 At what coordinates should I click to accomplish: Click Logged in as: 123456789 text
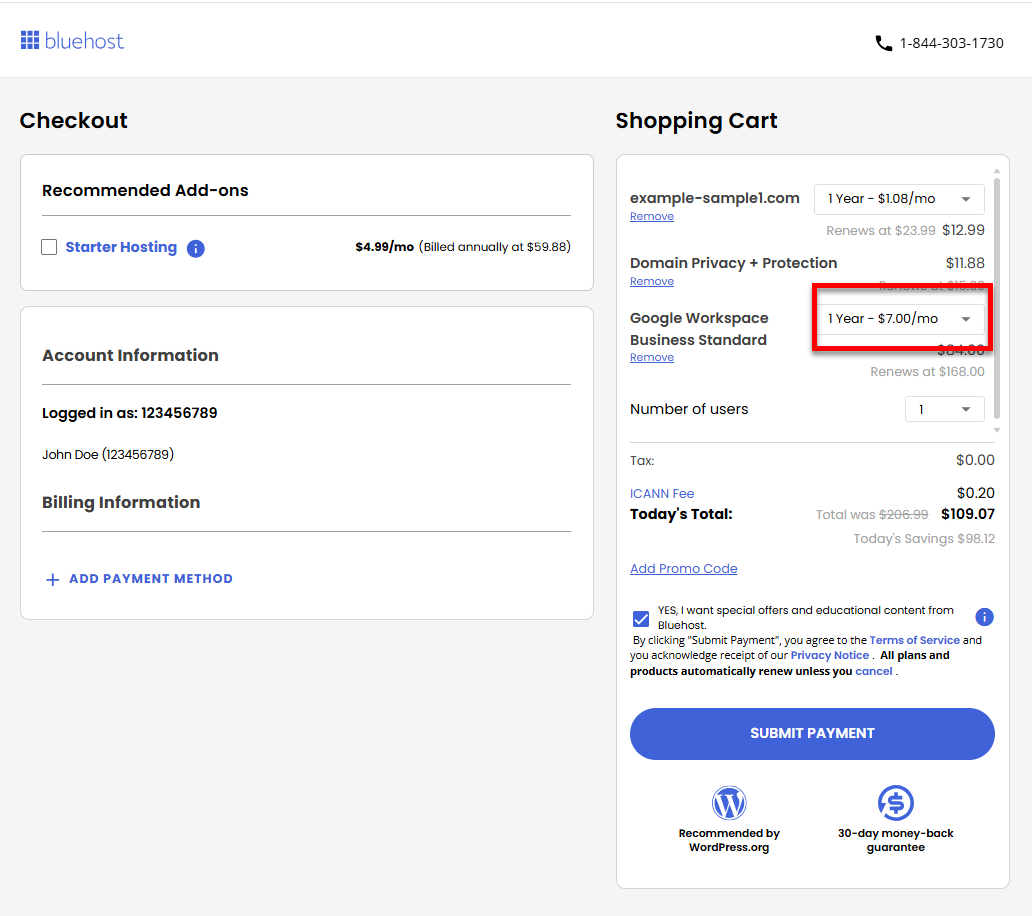130,413
